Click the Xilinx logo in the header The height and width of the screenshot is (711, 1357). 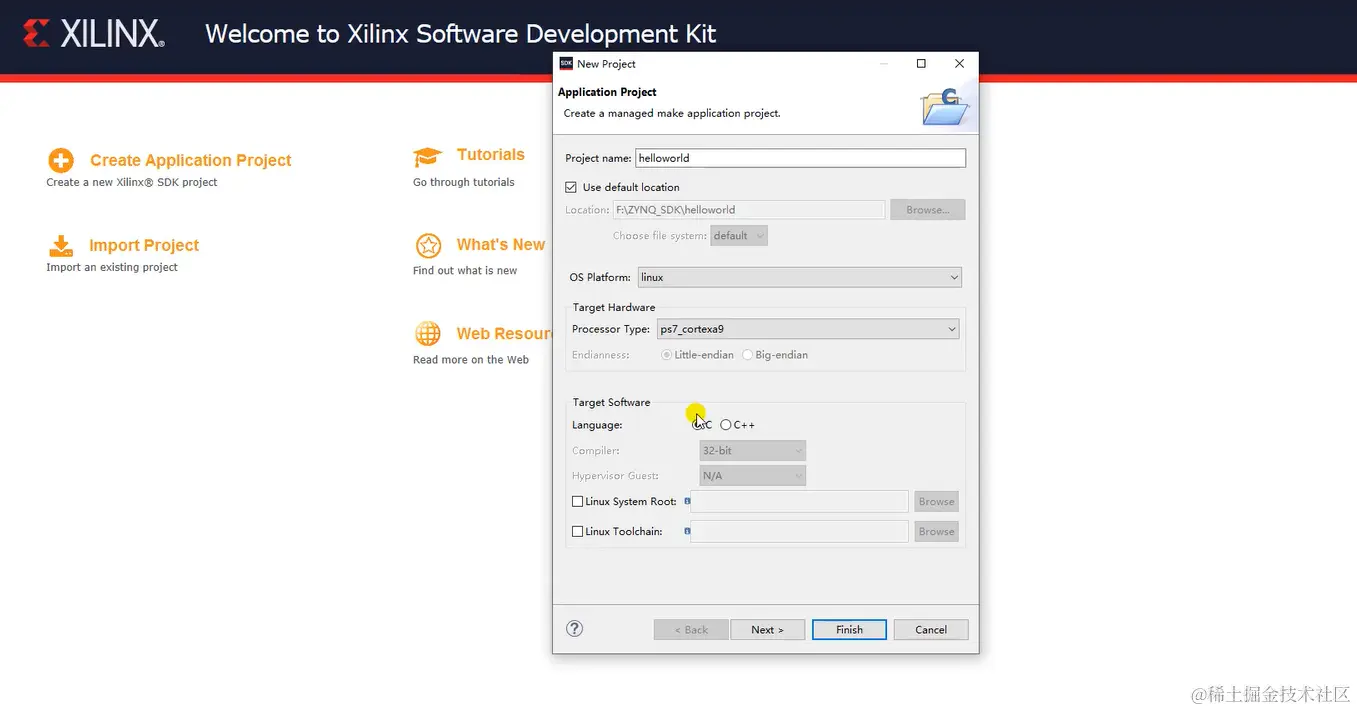pyautogui.click(x=94, y=34)
